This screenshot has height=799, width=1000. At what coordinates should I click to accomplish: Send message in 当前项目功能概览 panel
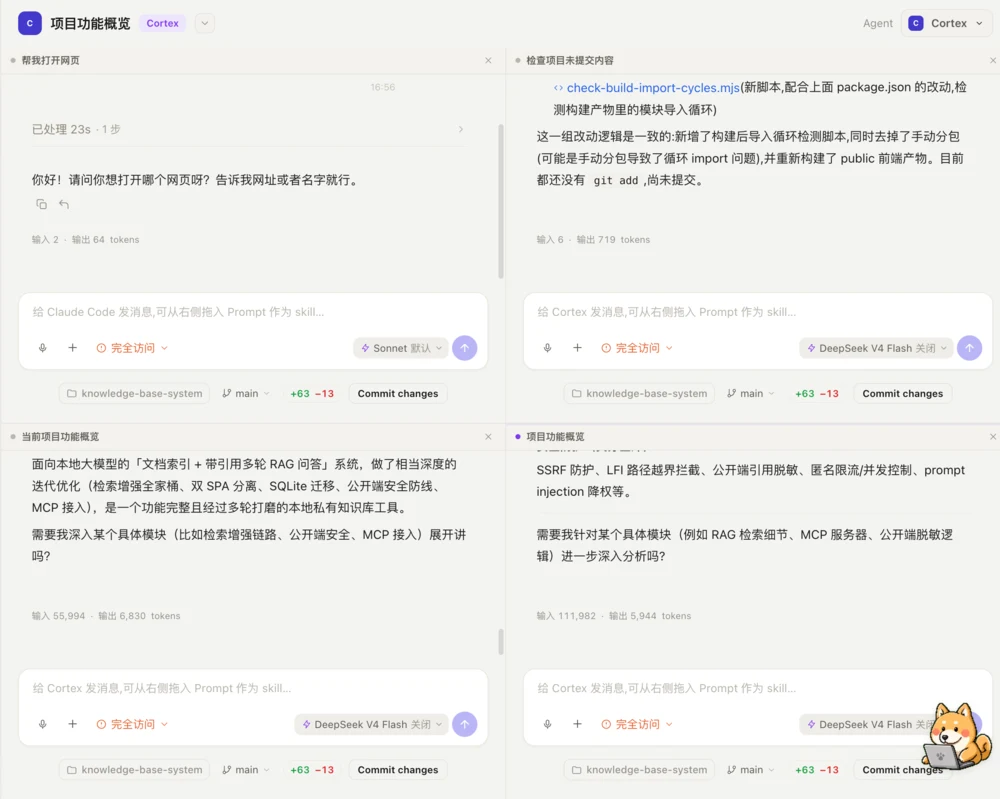(465, 724)
